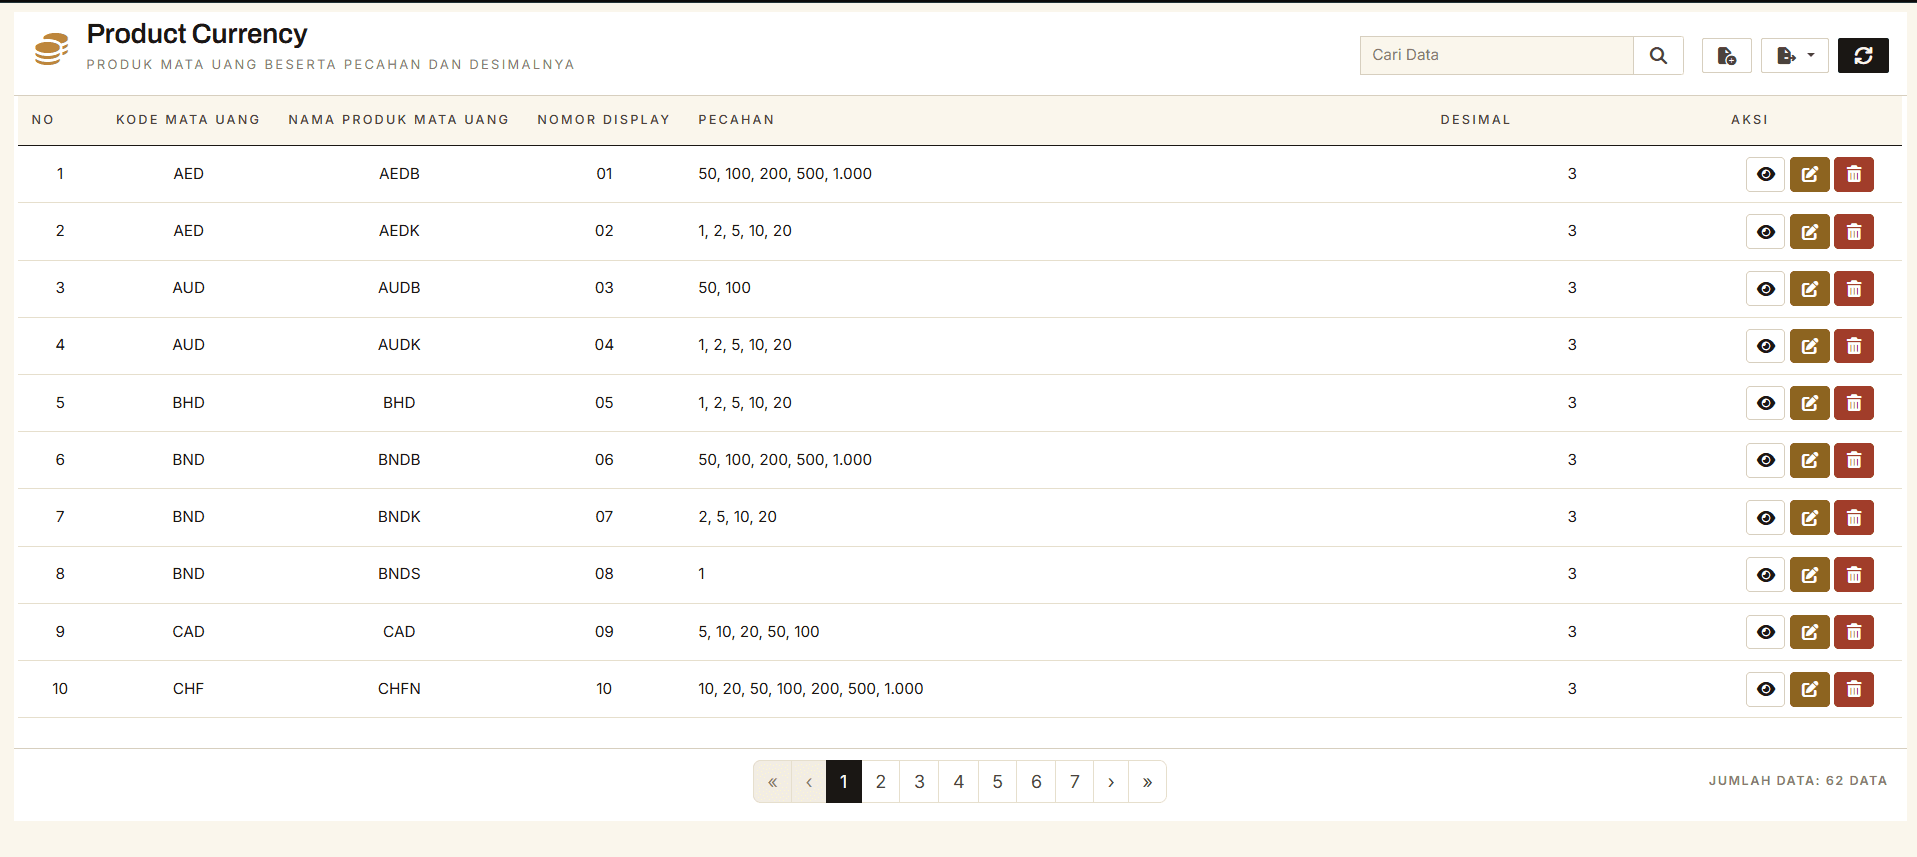This screenshot has height=857, width=1917.
Task: View details of the AEDB row
Action: coord(1766,174)
